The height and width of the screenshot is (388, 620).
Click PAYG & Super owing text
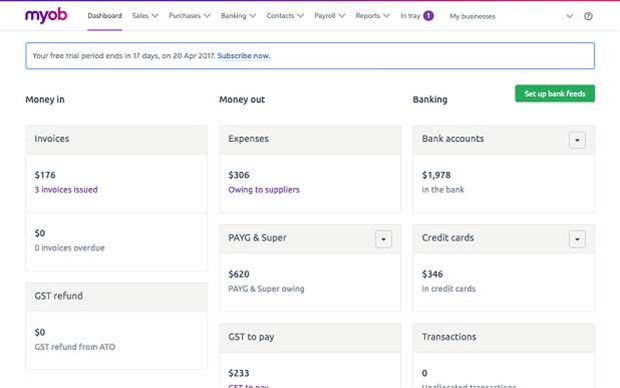point(266,289)
